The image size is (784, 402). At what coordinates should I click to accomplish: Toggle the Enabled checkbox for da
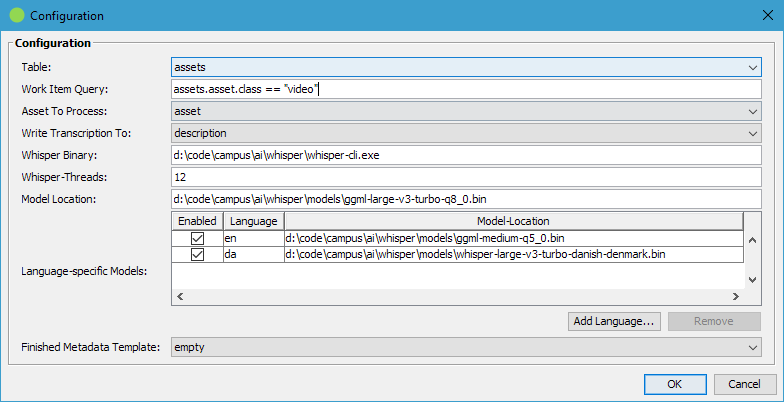(198, 254)
